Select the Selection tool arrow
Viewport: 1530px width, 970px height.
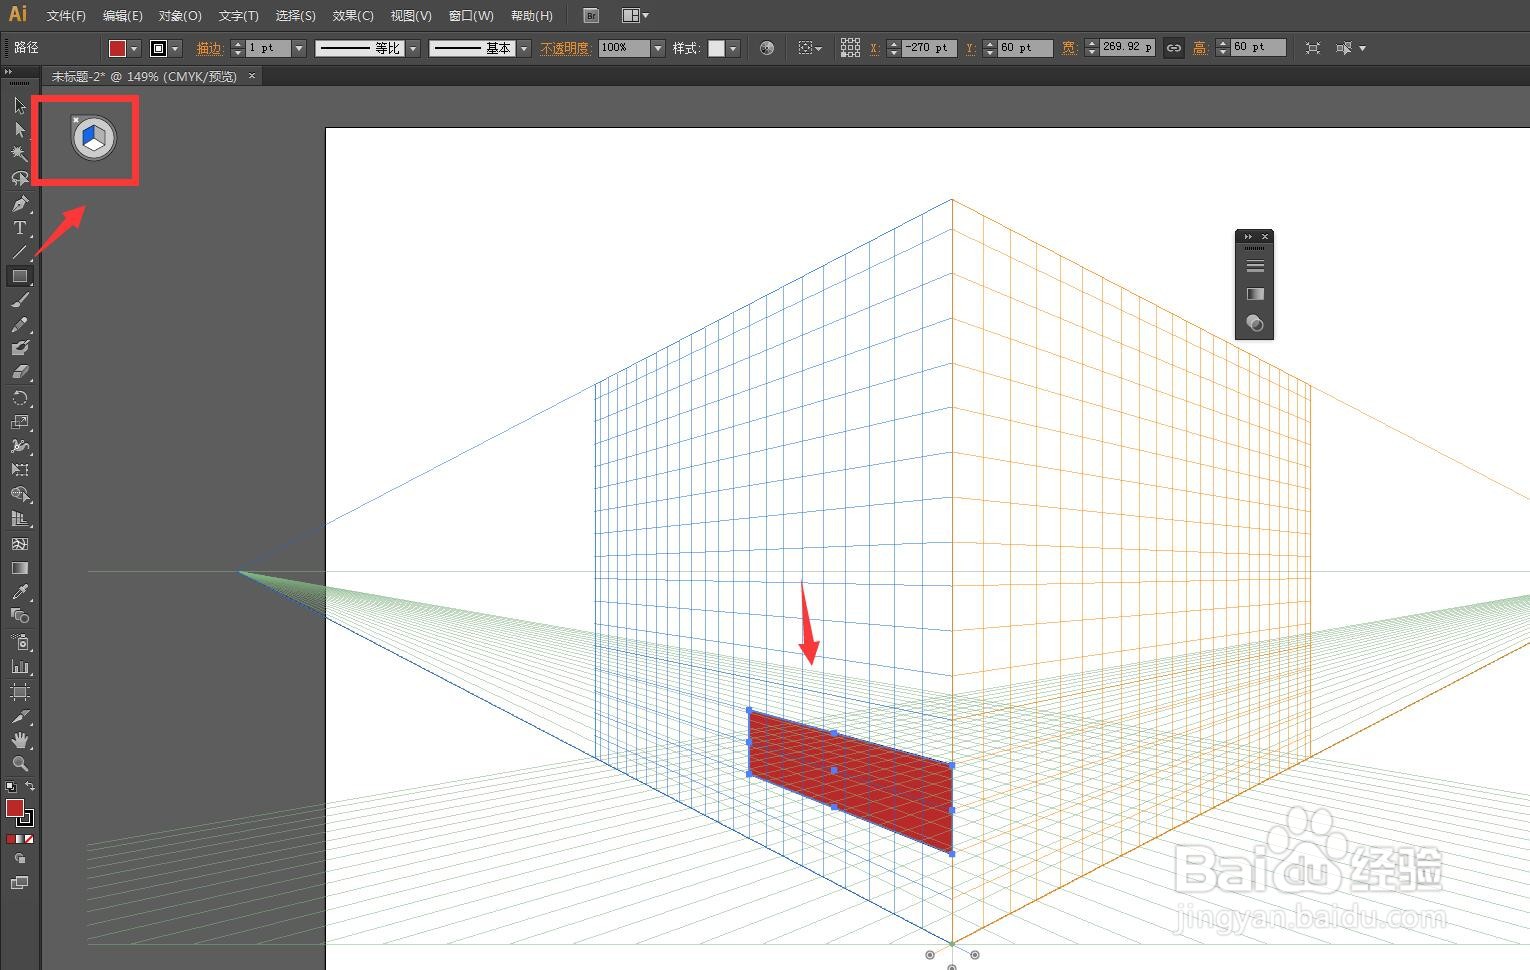pyautogui.click(x=19, y=106)
